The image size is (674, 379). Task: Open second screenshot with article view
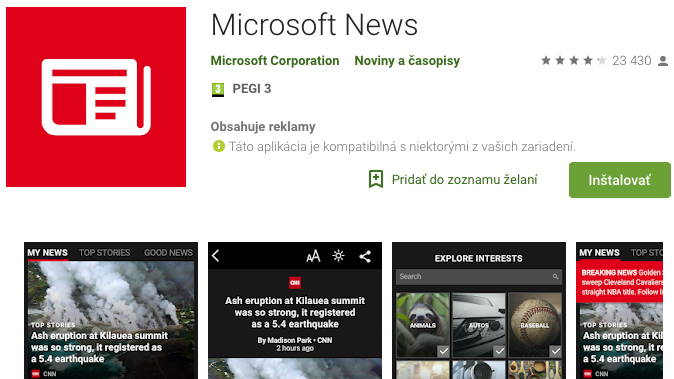(x=295, y=310)
